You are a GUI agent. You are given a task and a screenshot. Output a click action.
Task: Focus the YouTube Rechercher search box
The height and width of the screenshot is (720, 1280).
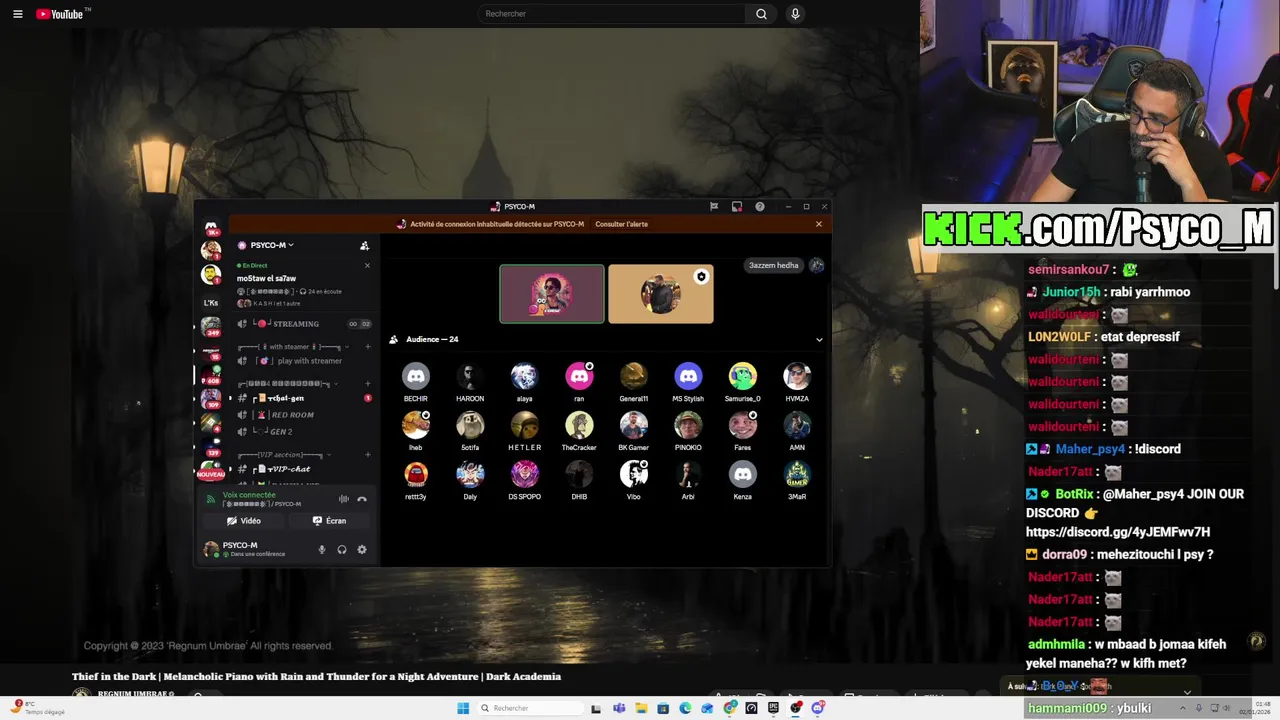(x=610, y=14)
